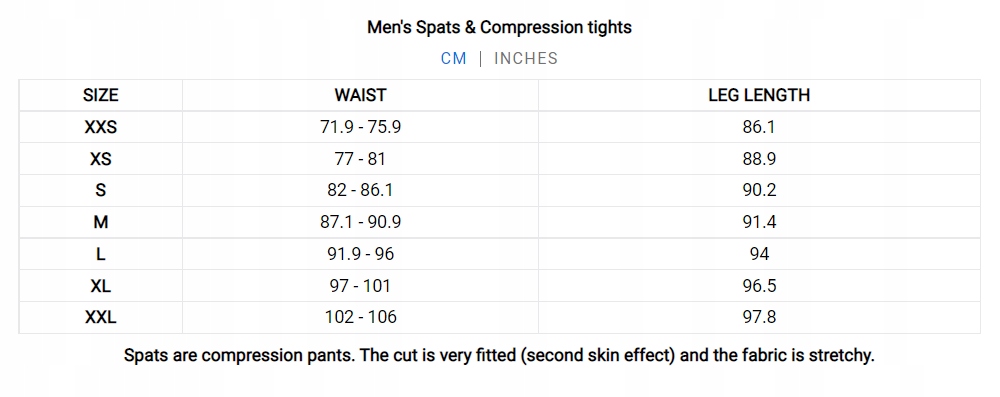
Task: Select the XL size row label
Action: [x=101, y=285]
